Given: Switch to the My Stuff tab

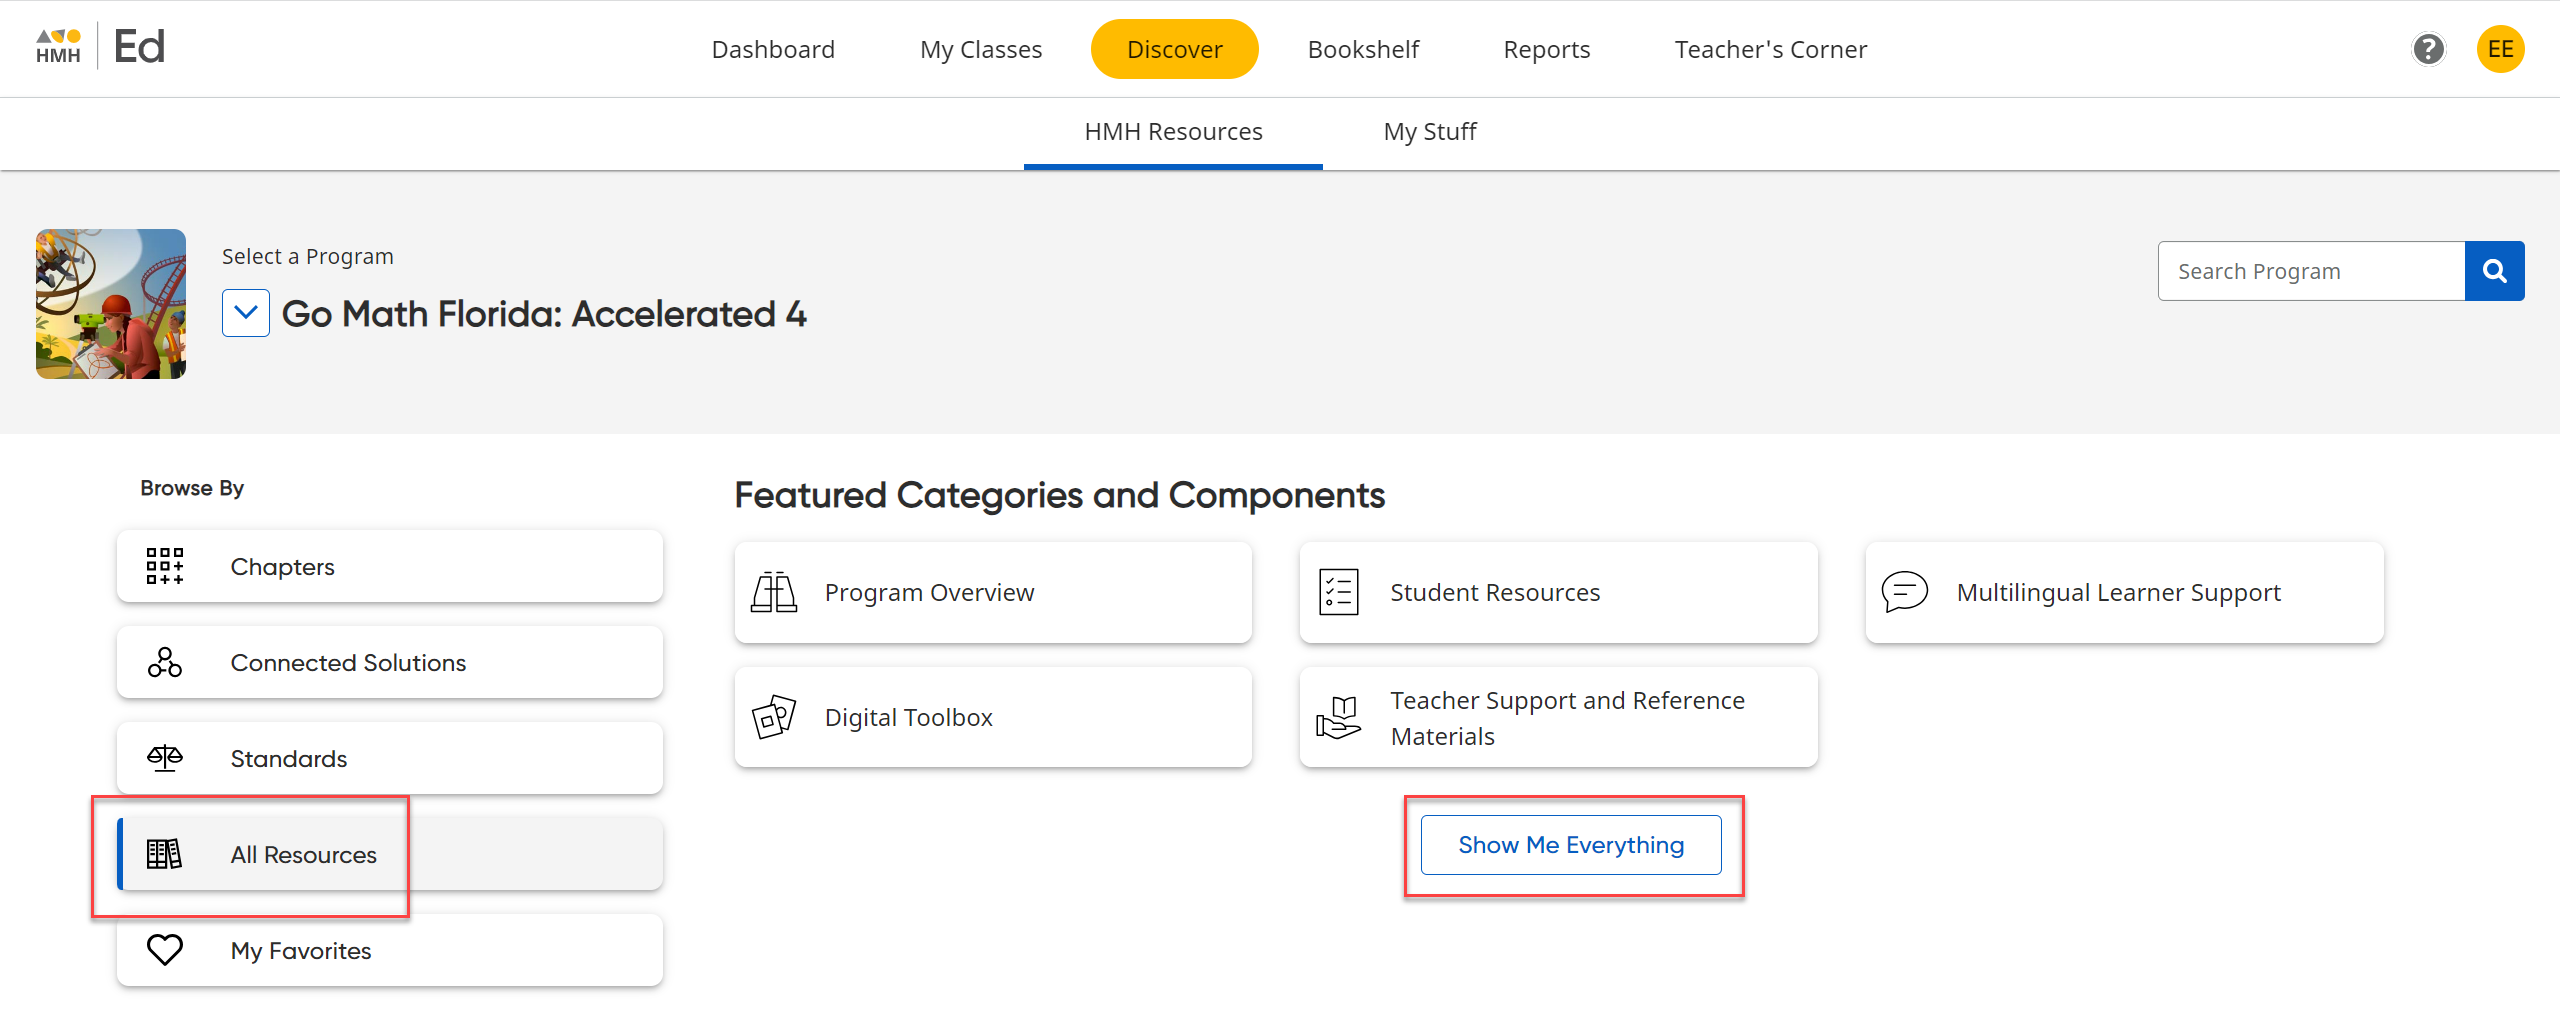Looking at the screenshot, I should pyautogui.click(x=1429, y=131).
